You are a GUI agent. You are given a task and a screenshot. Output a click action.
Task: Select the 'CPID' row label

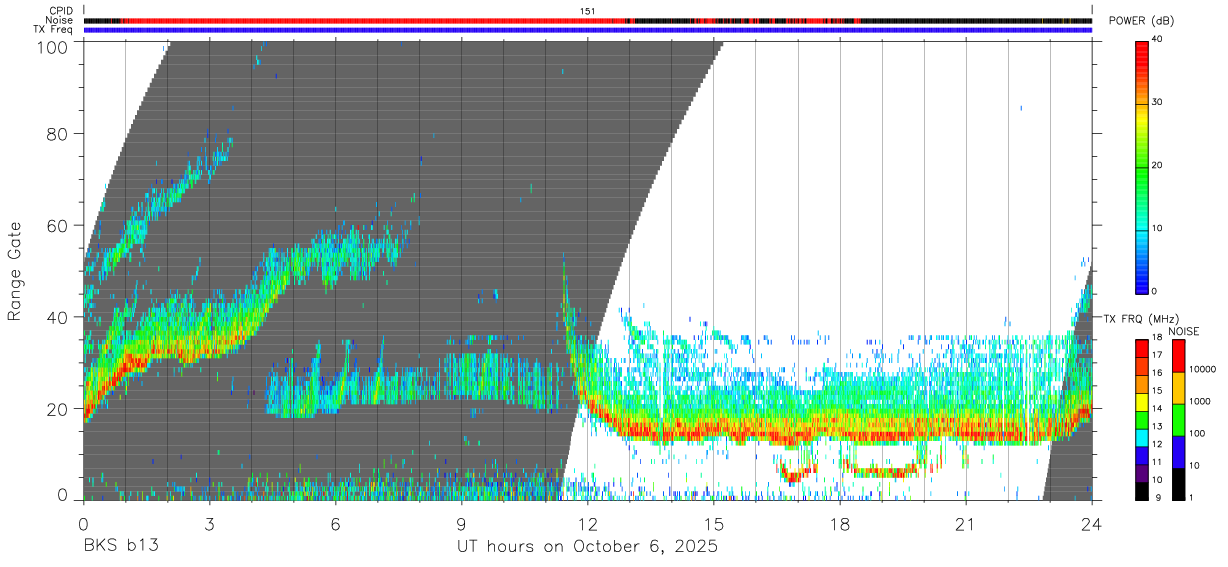(x=61, y=10)
